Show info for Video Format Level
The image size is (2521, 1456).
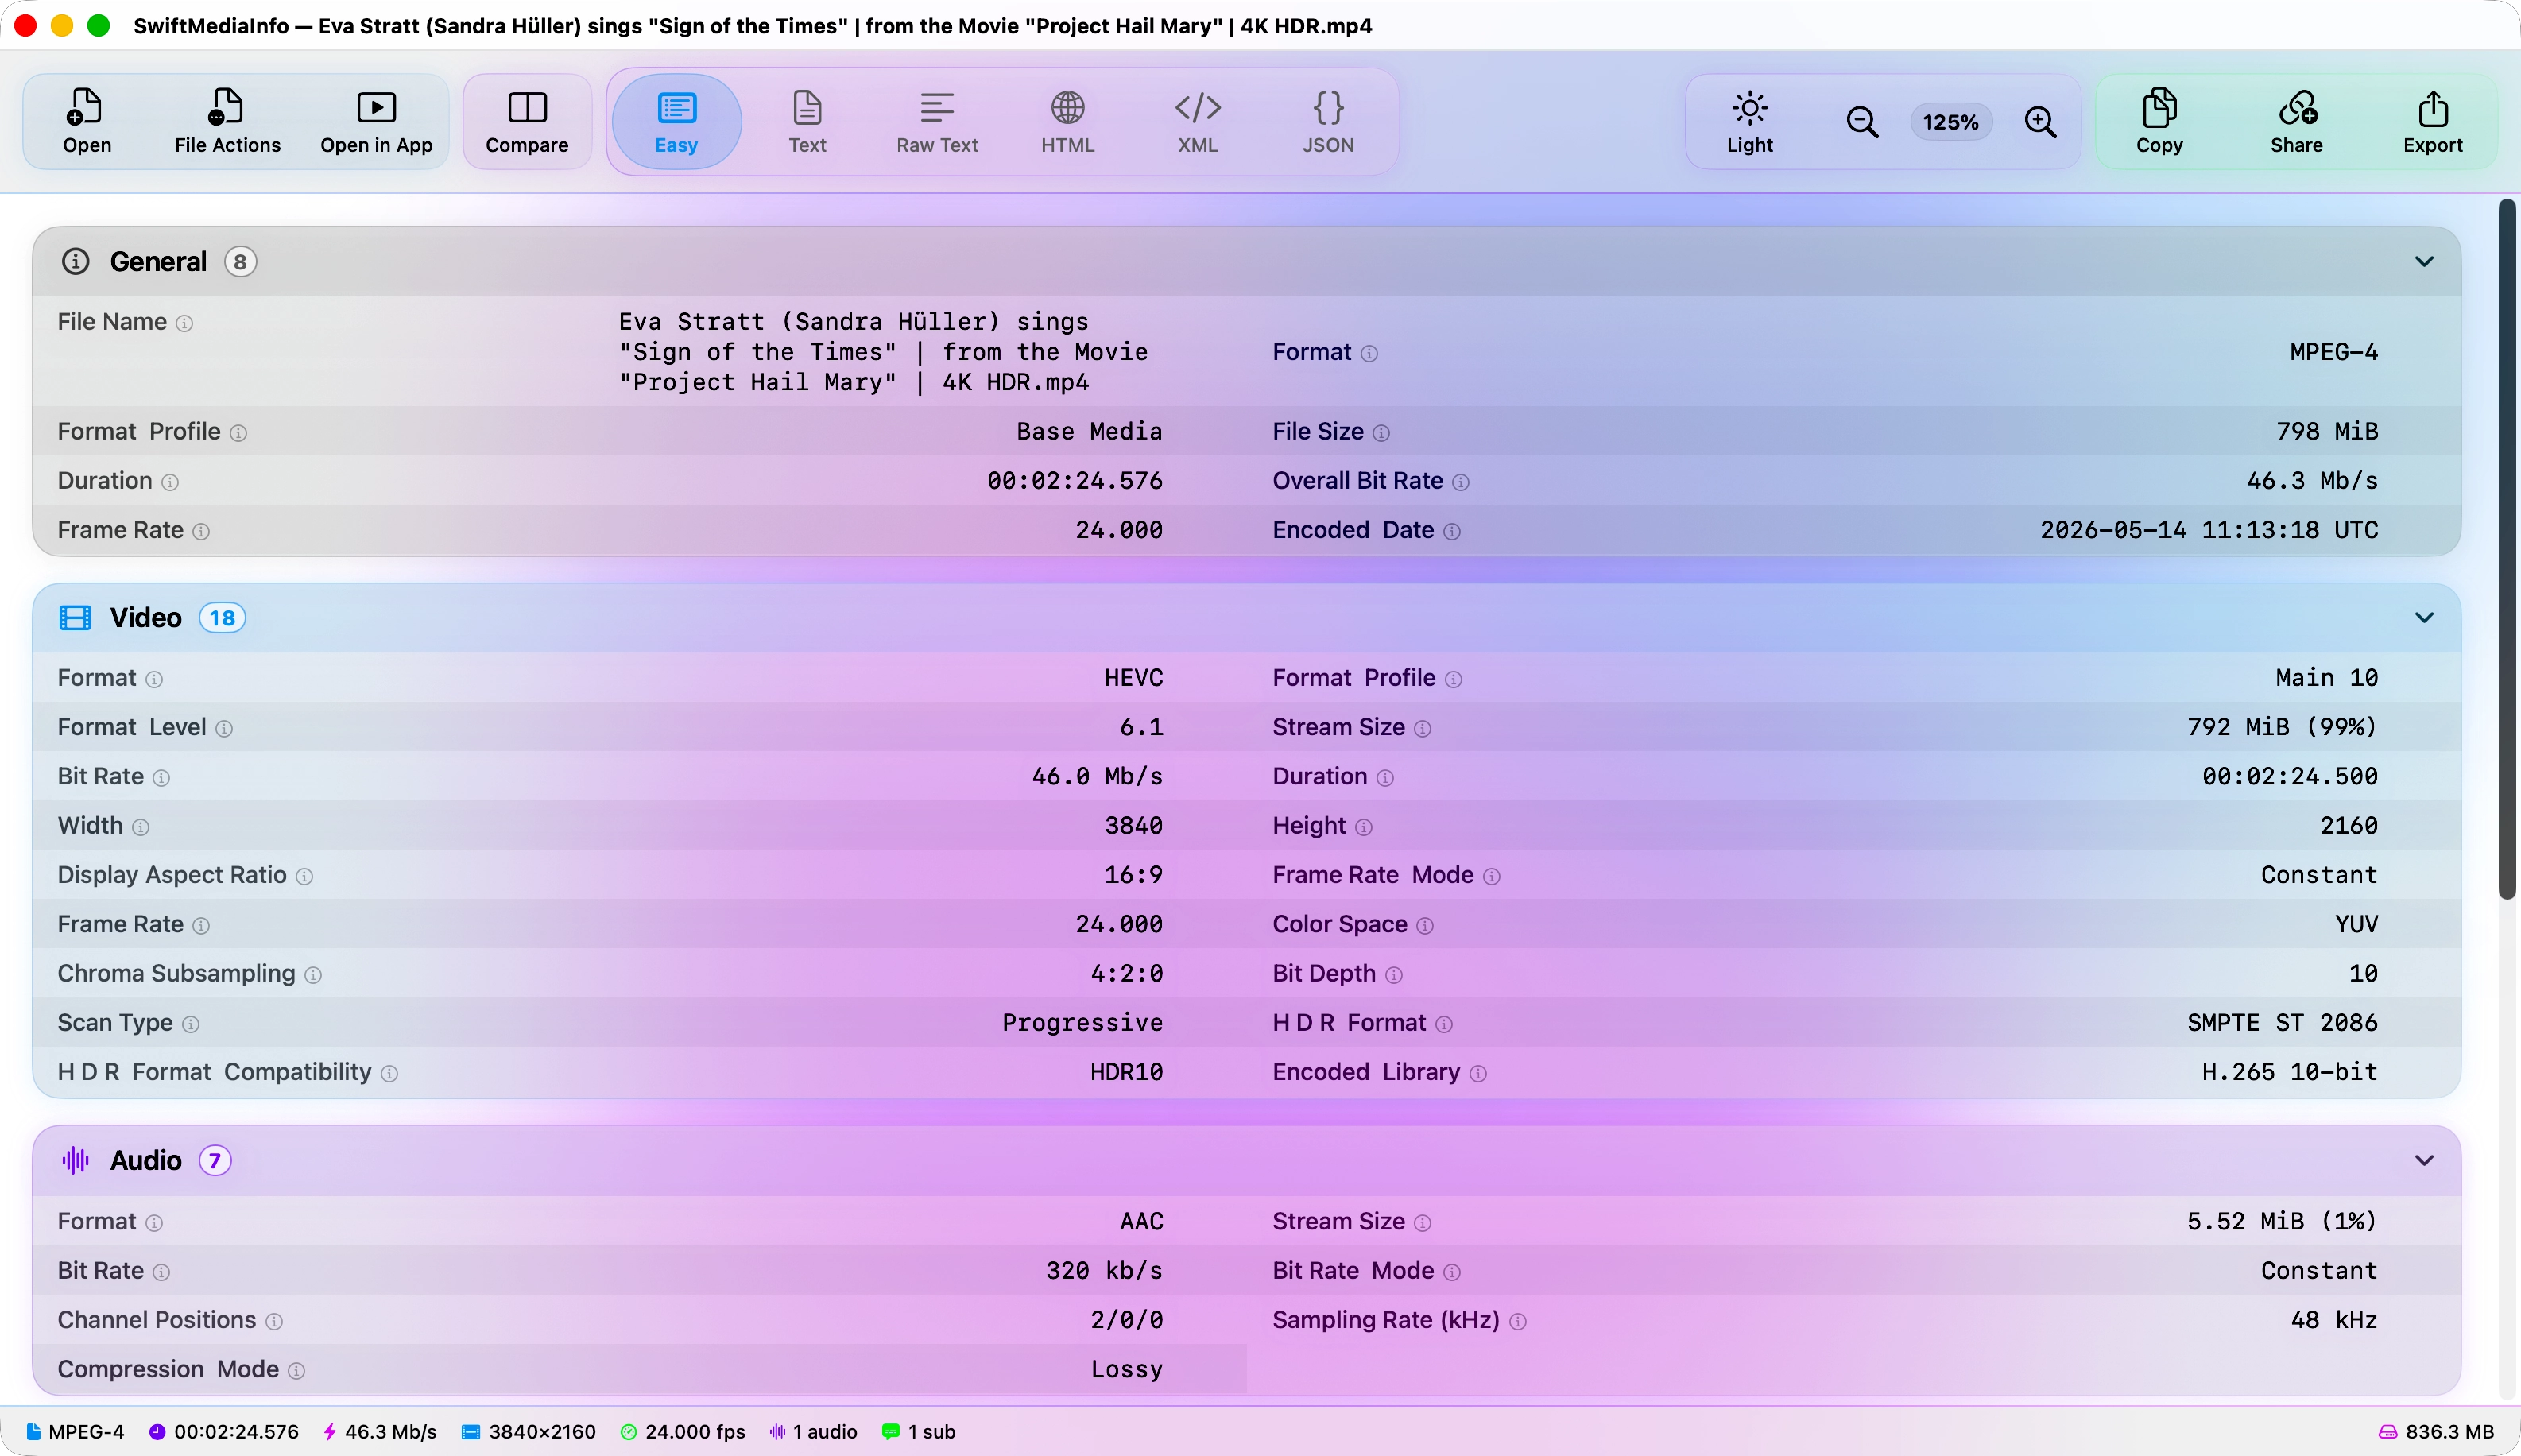click(x=224, y=729)
